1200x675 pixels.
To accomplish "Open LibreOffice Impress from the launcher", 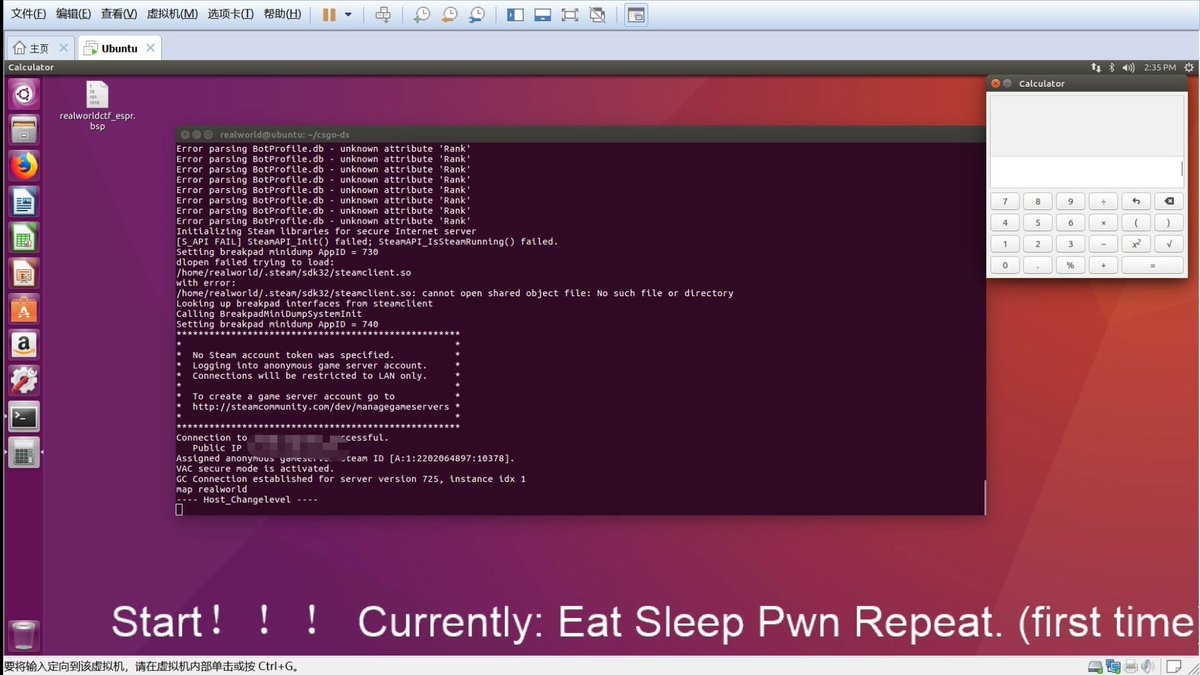I will pyautogui.click(x=24, y=273).
